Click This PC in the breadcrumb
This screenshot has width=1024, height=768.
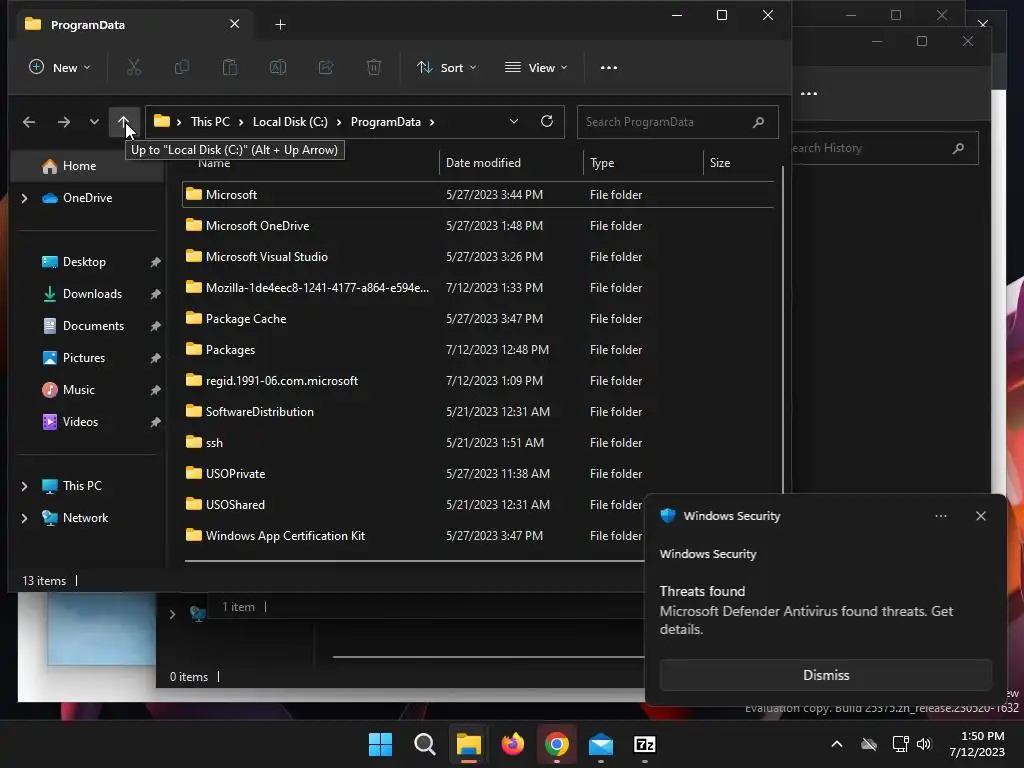click(210, 122)
